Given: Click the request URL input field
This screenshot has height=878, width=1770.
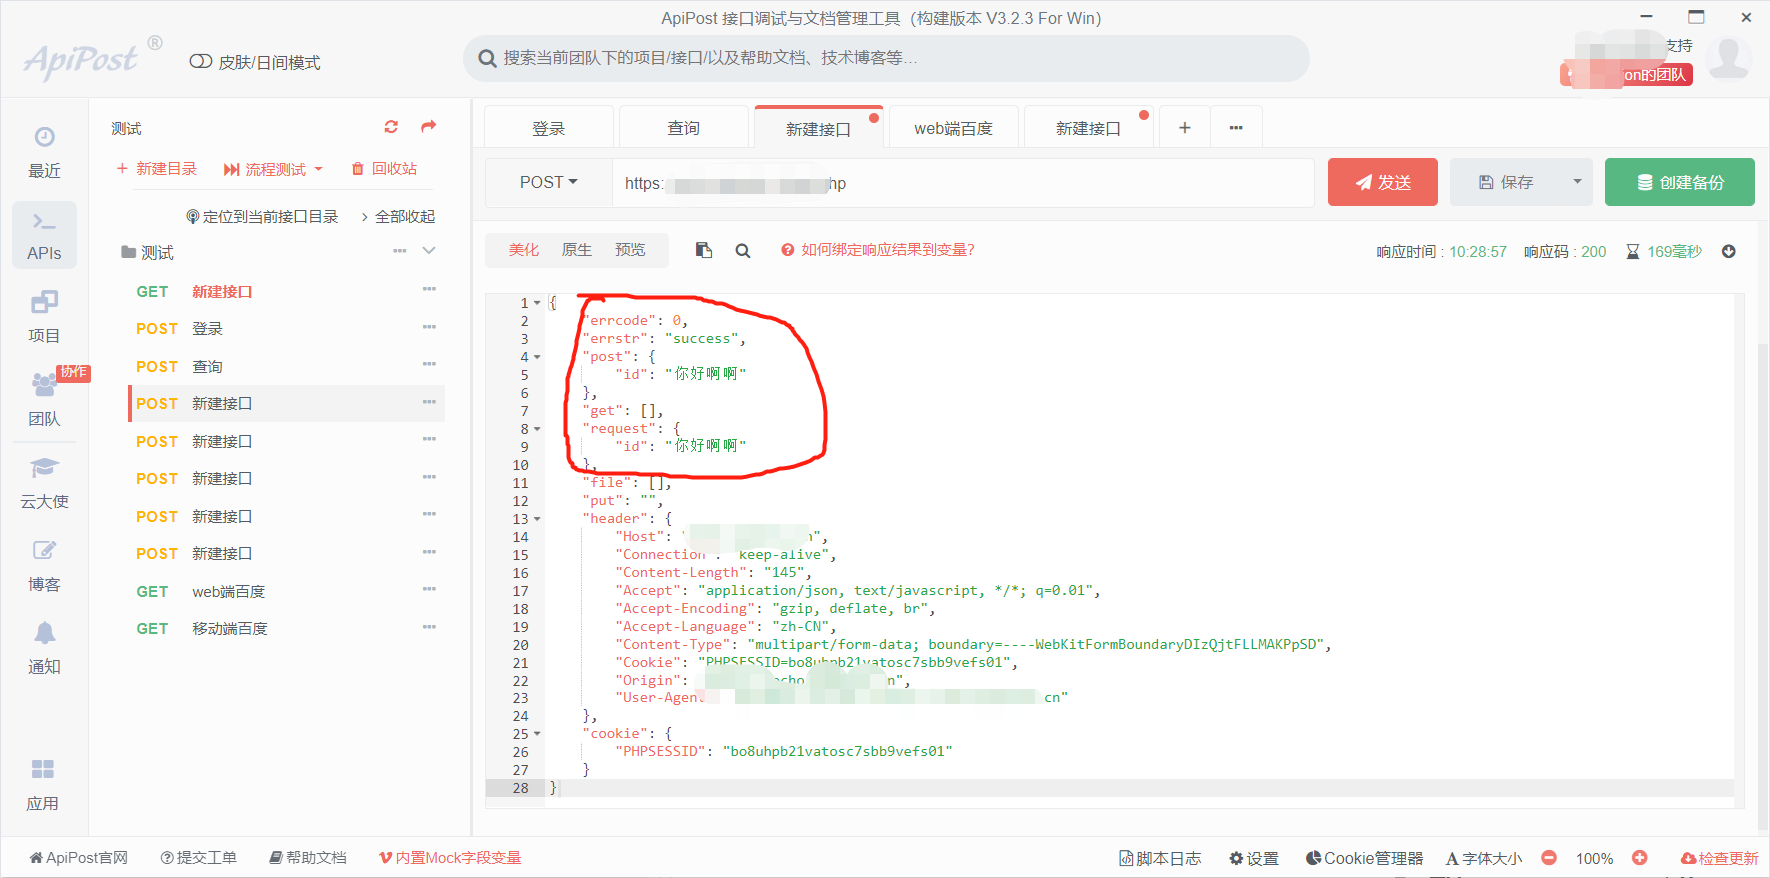Looking at the screenshot, I should click(x=963, y=183).
